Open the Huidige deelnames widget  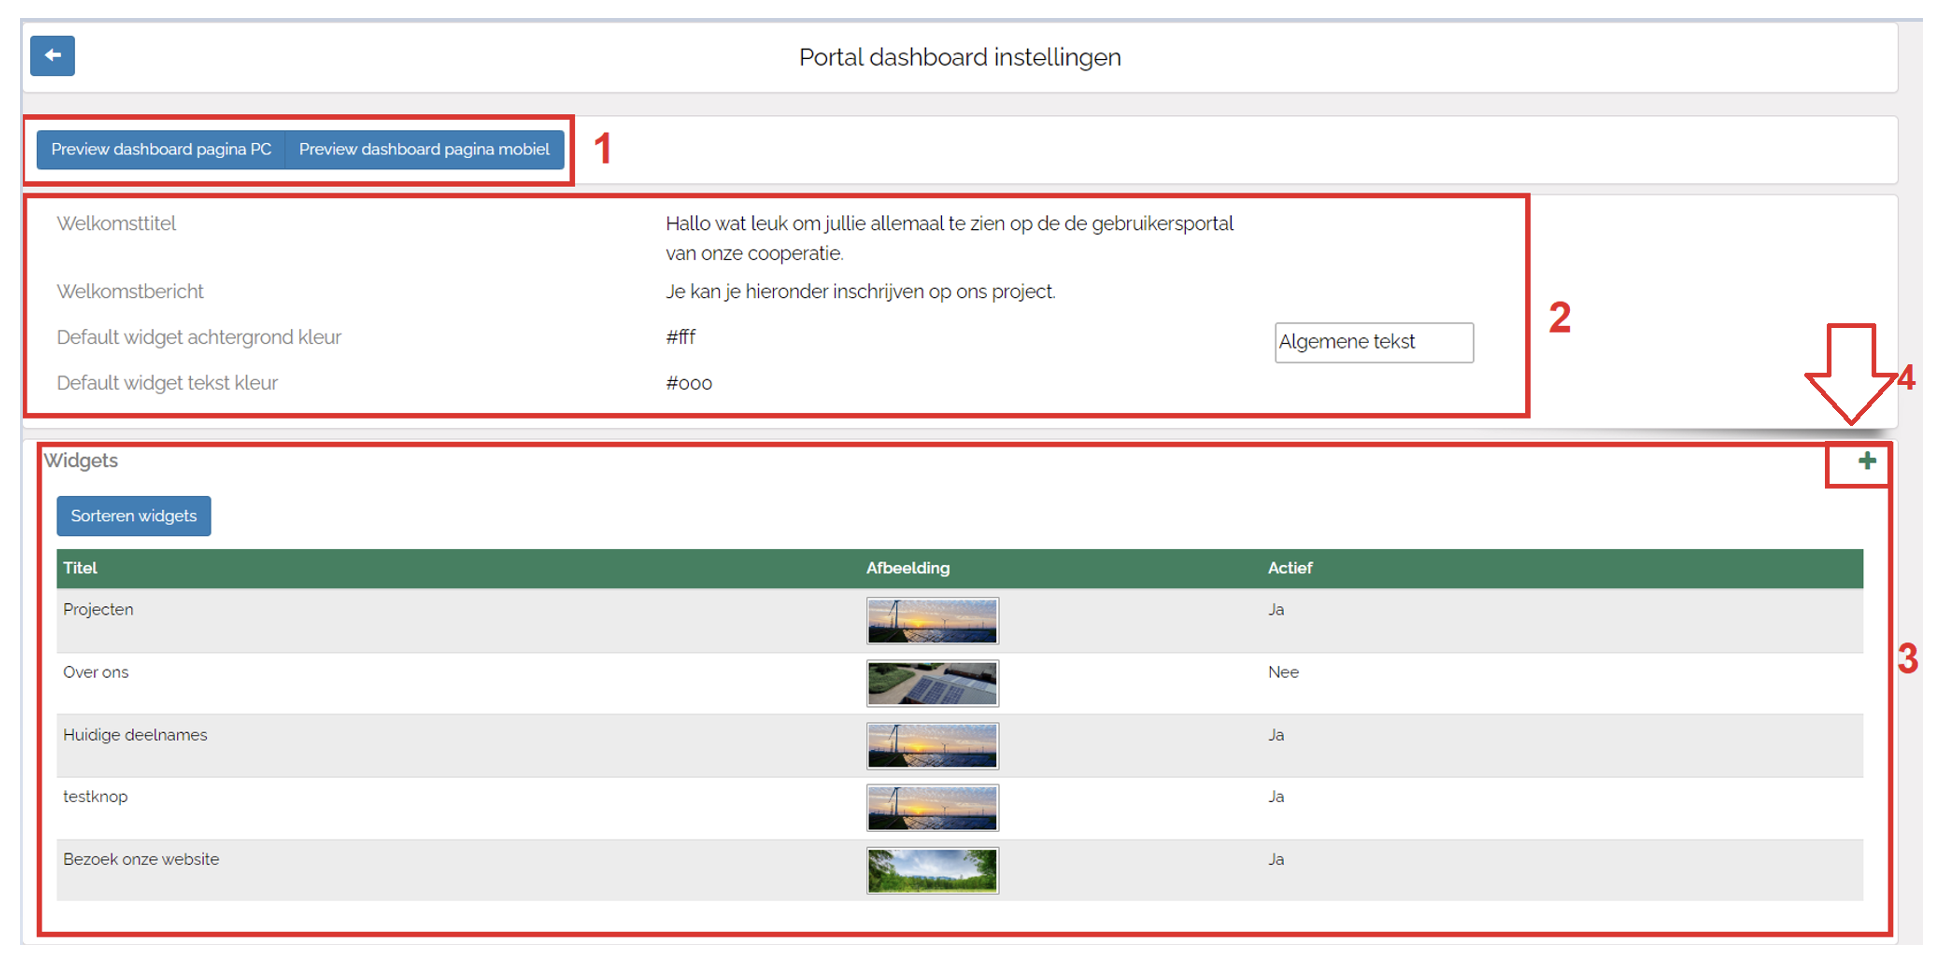click(x=135, y=735)
